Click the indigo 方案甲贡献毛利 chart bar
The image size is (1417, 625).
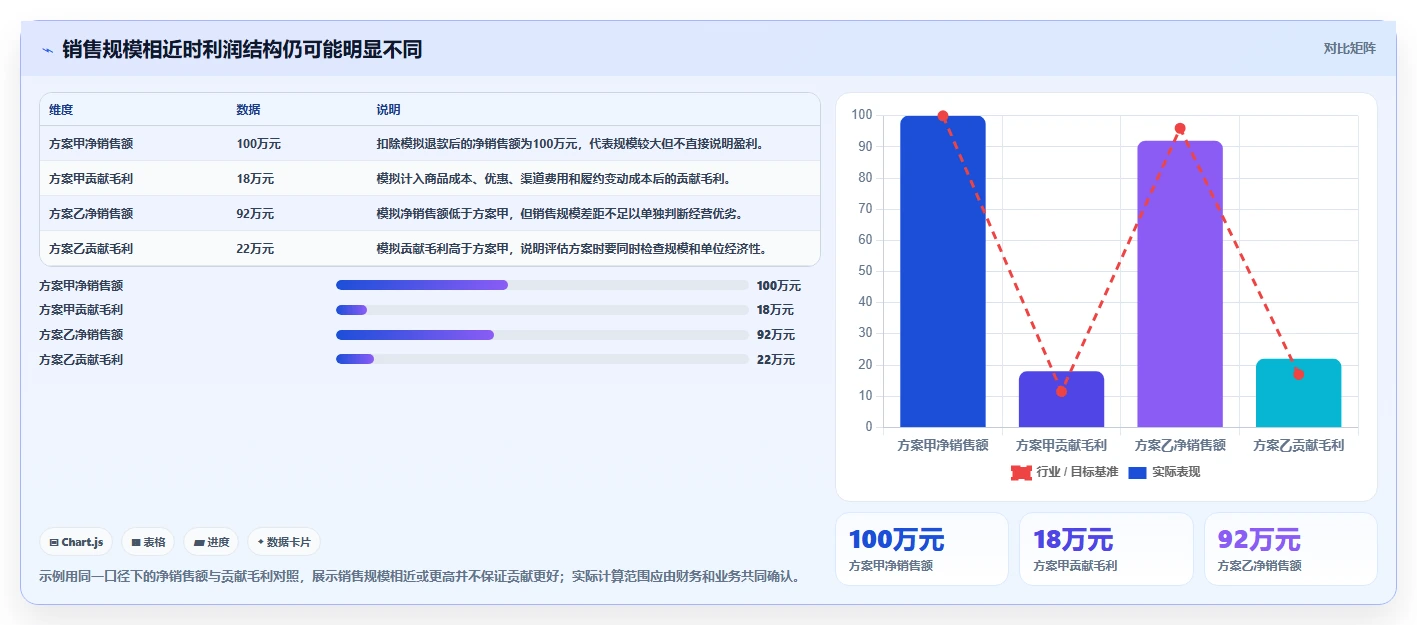pos(1061,399)
